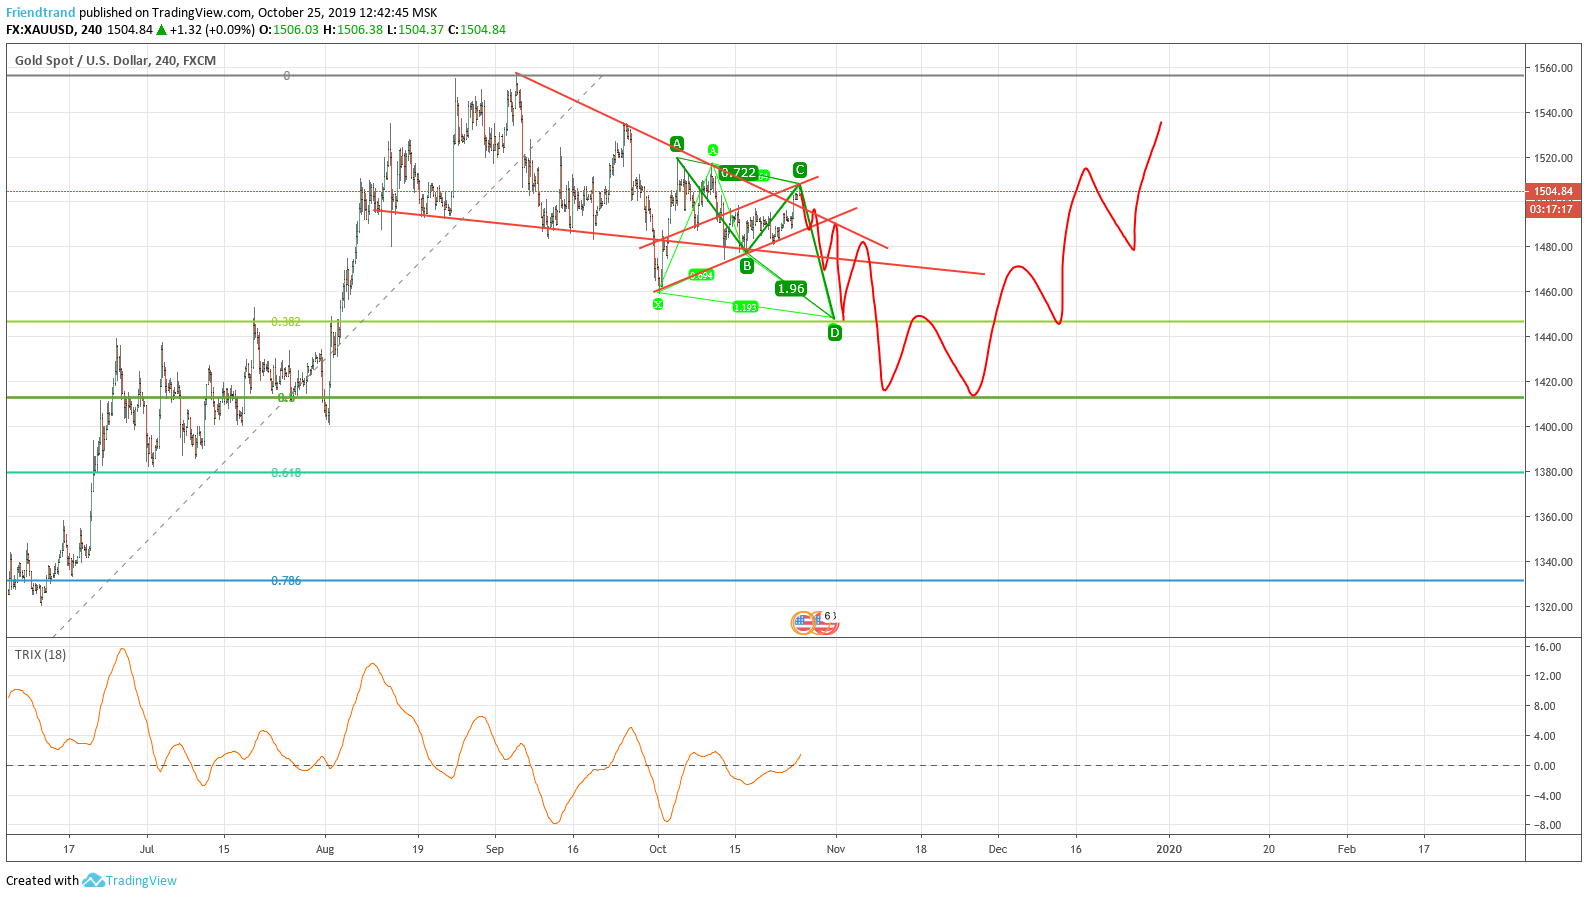
Task: Click the Feb label on time axis
Action: 1347,849
